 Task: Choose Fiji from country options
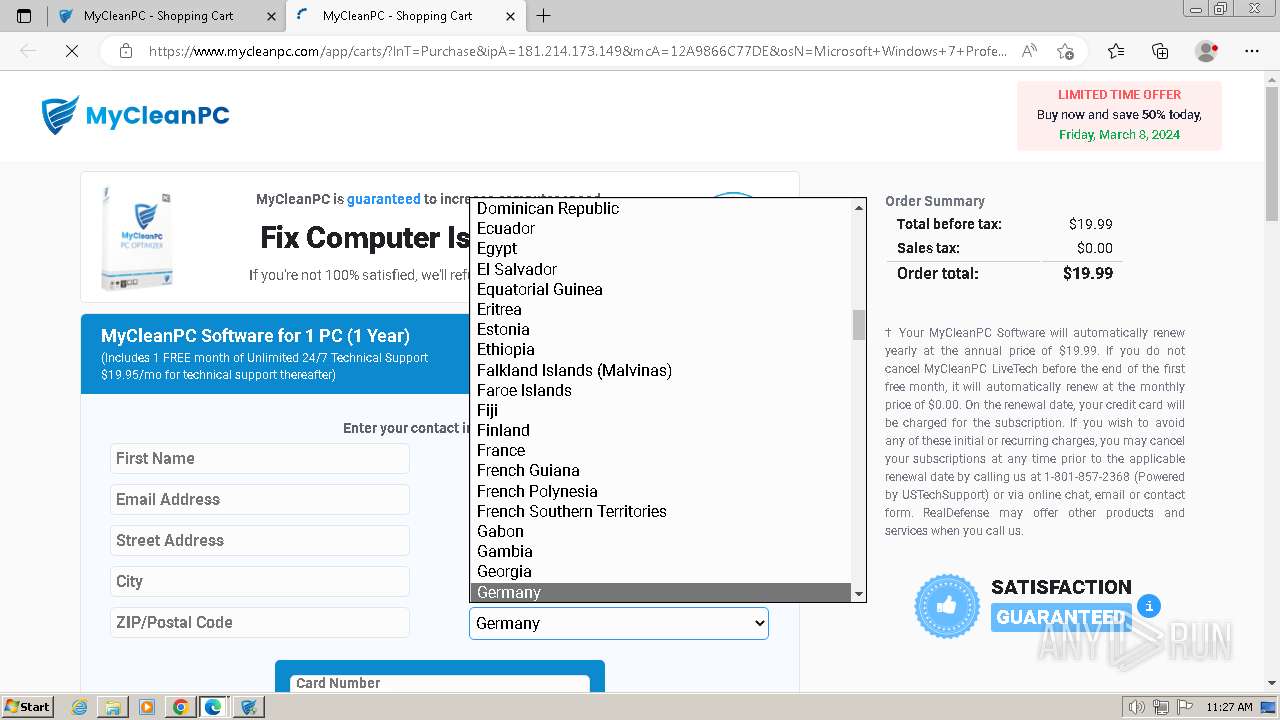click(x=660, y=410)
